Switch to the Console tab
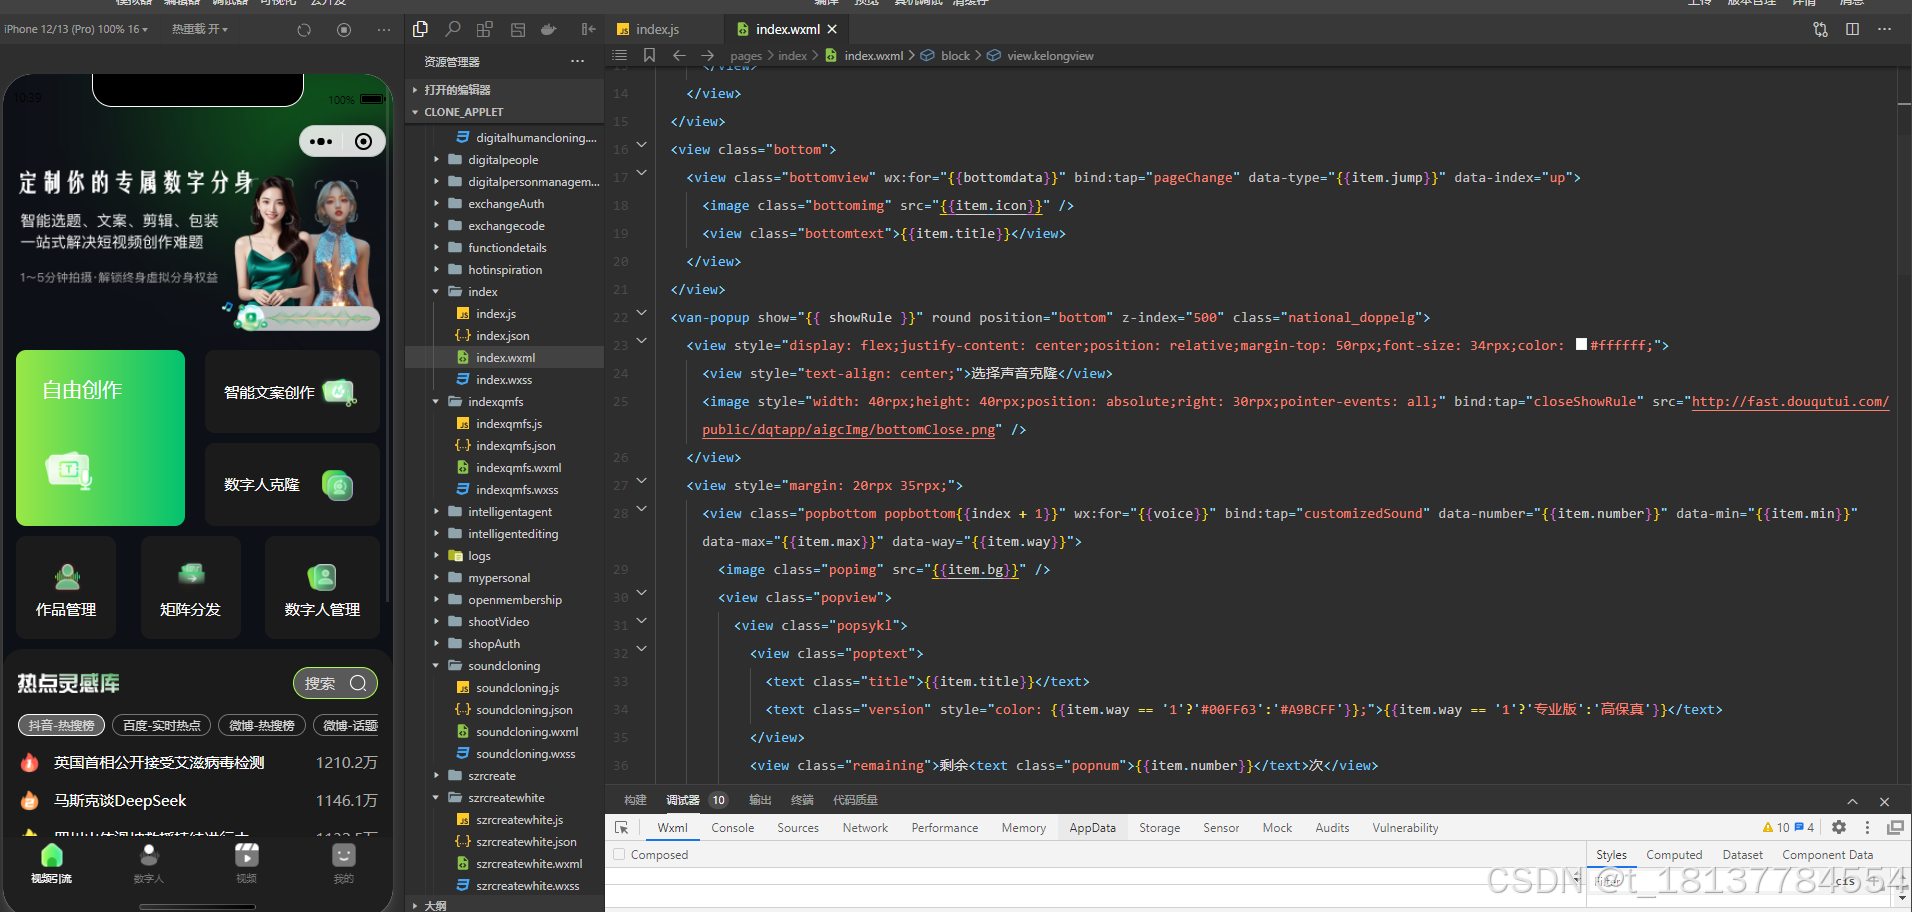This screenshot has width=1912, height=912. coord(732,828)
